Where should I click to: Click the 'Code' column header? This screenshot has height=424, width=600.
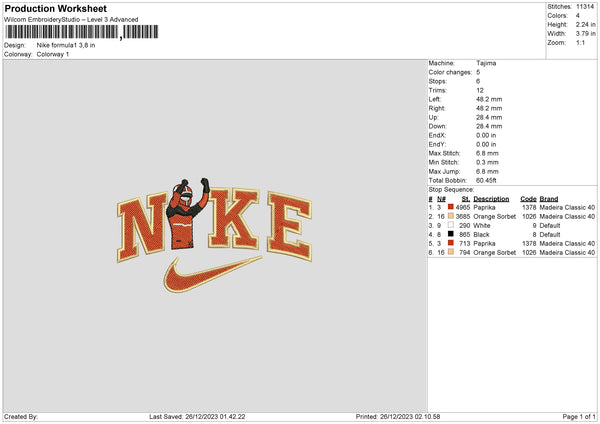(528, 199)
